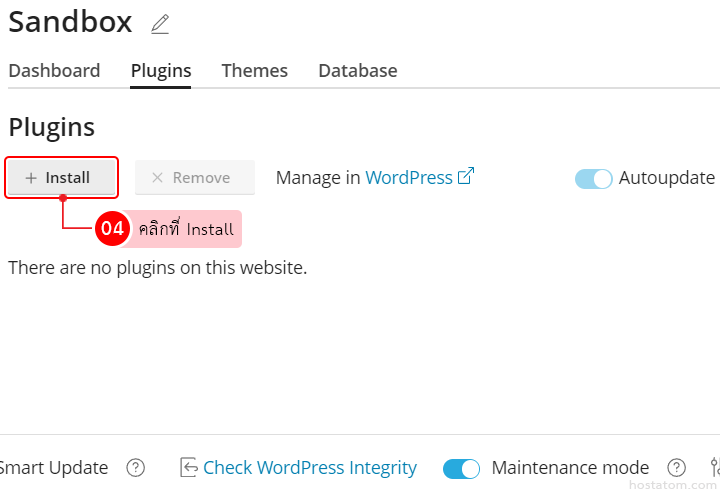Click the pencil icon beside Sandbox title
The height and width of the screenshot is (492, 720).
[x=160, y=24]
